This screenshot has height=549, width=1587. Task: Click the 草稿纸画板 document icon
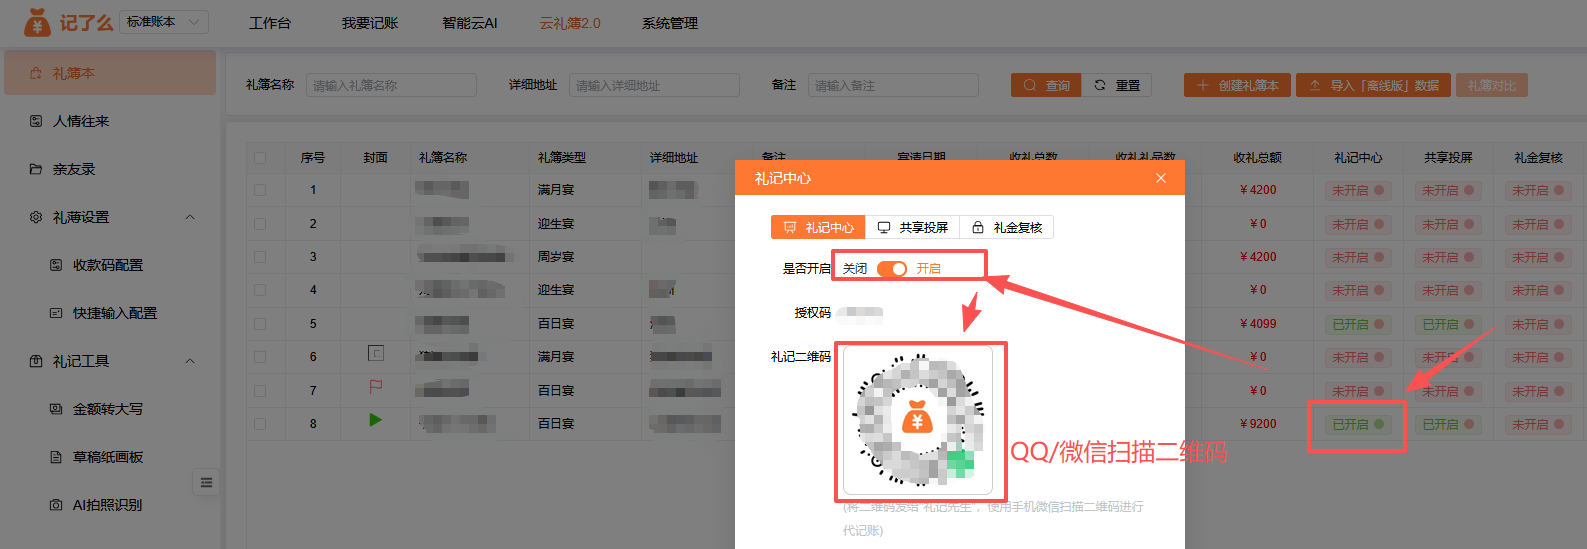point(56,457)
